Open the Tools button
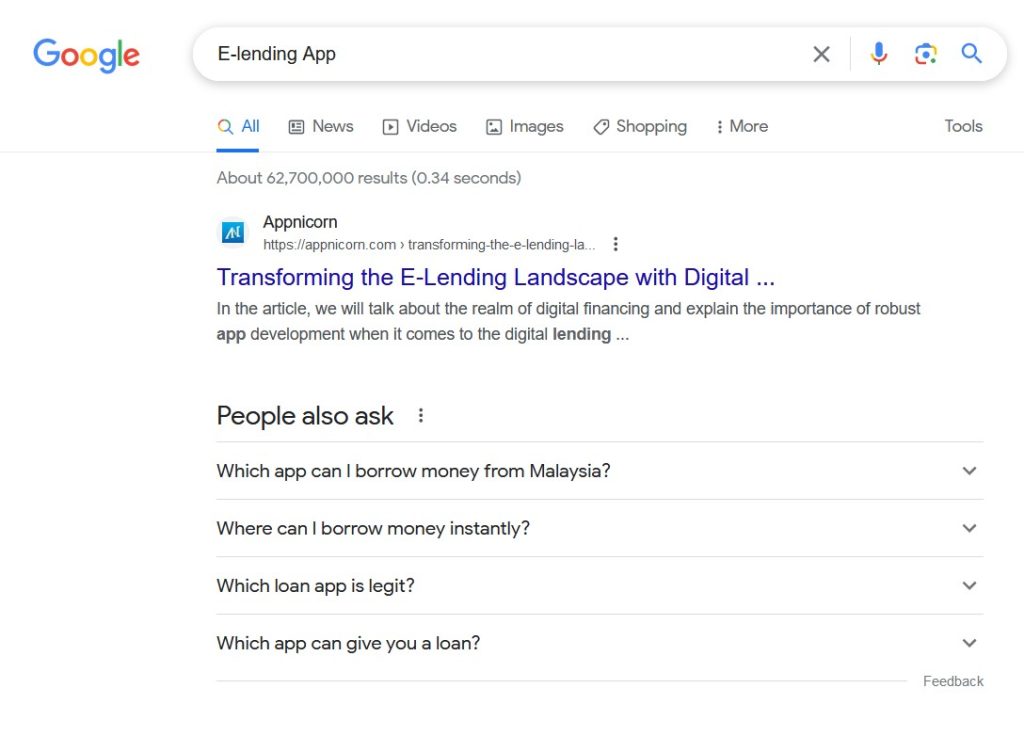1024x736 pixels. [963, 127]
